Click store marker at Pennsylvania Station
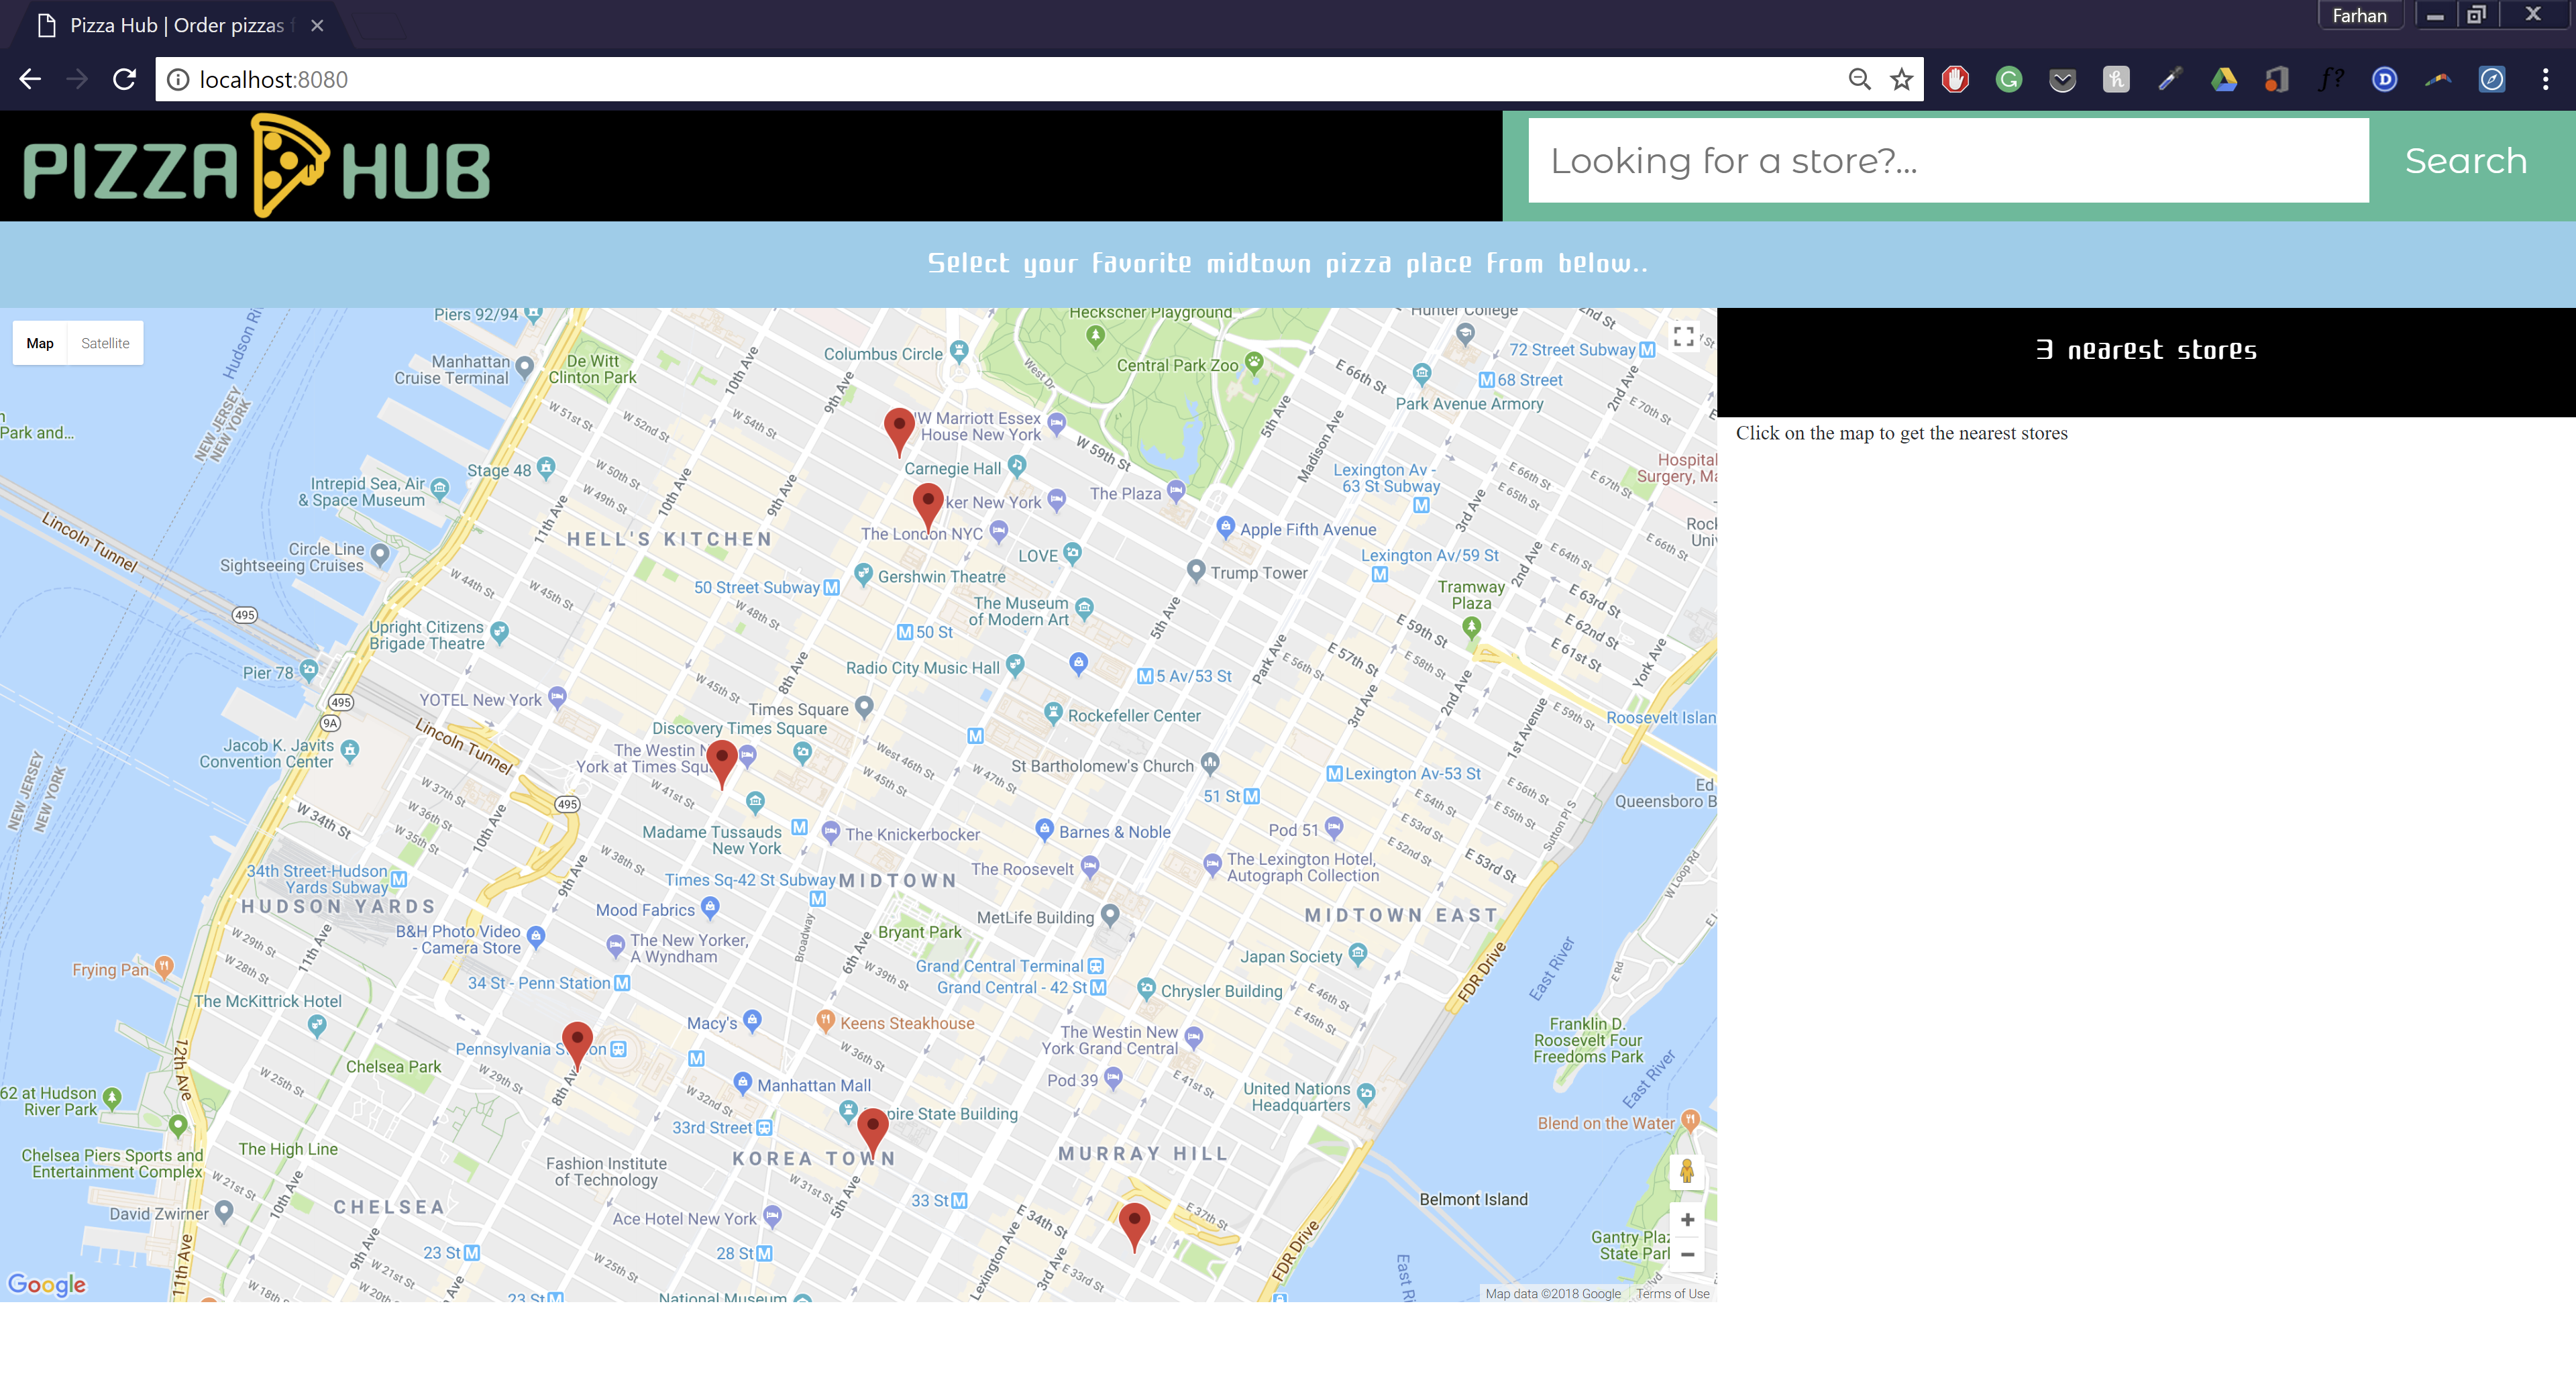 click(x=577, y=1041)
